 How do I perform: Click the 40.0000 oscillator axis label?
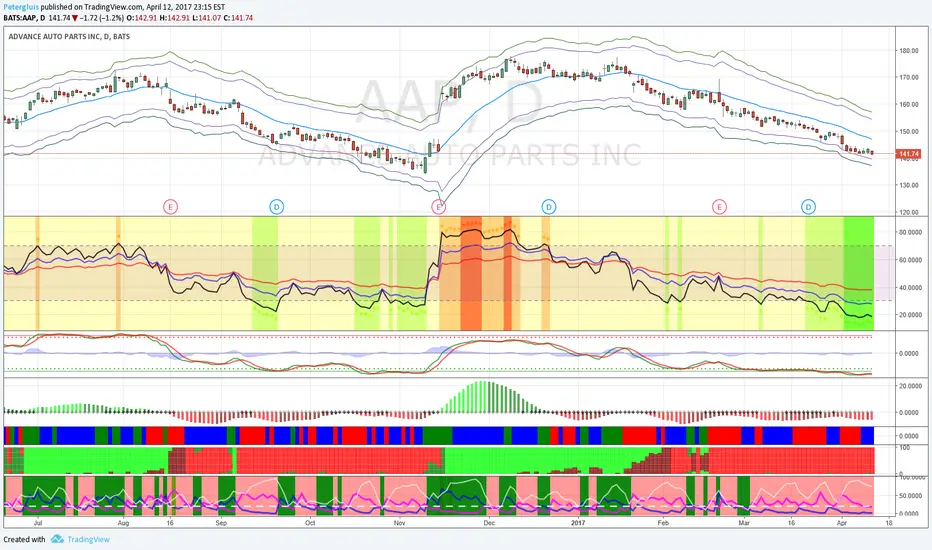910,287
